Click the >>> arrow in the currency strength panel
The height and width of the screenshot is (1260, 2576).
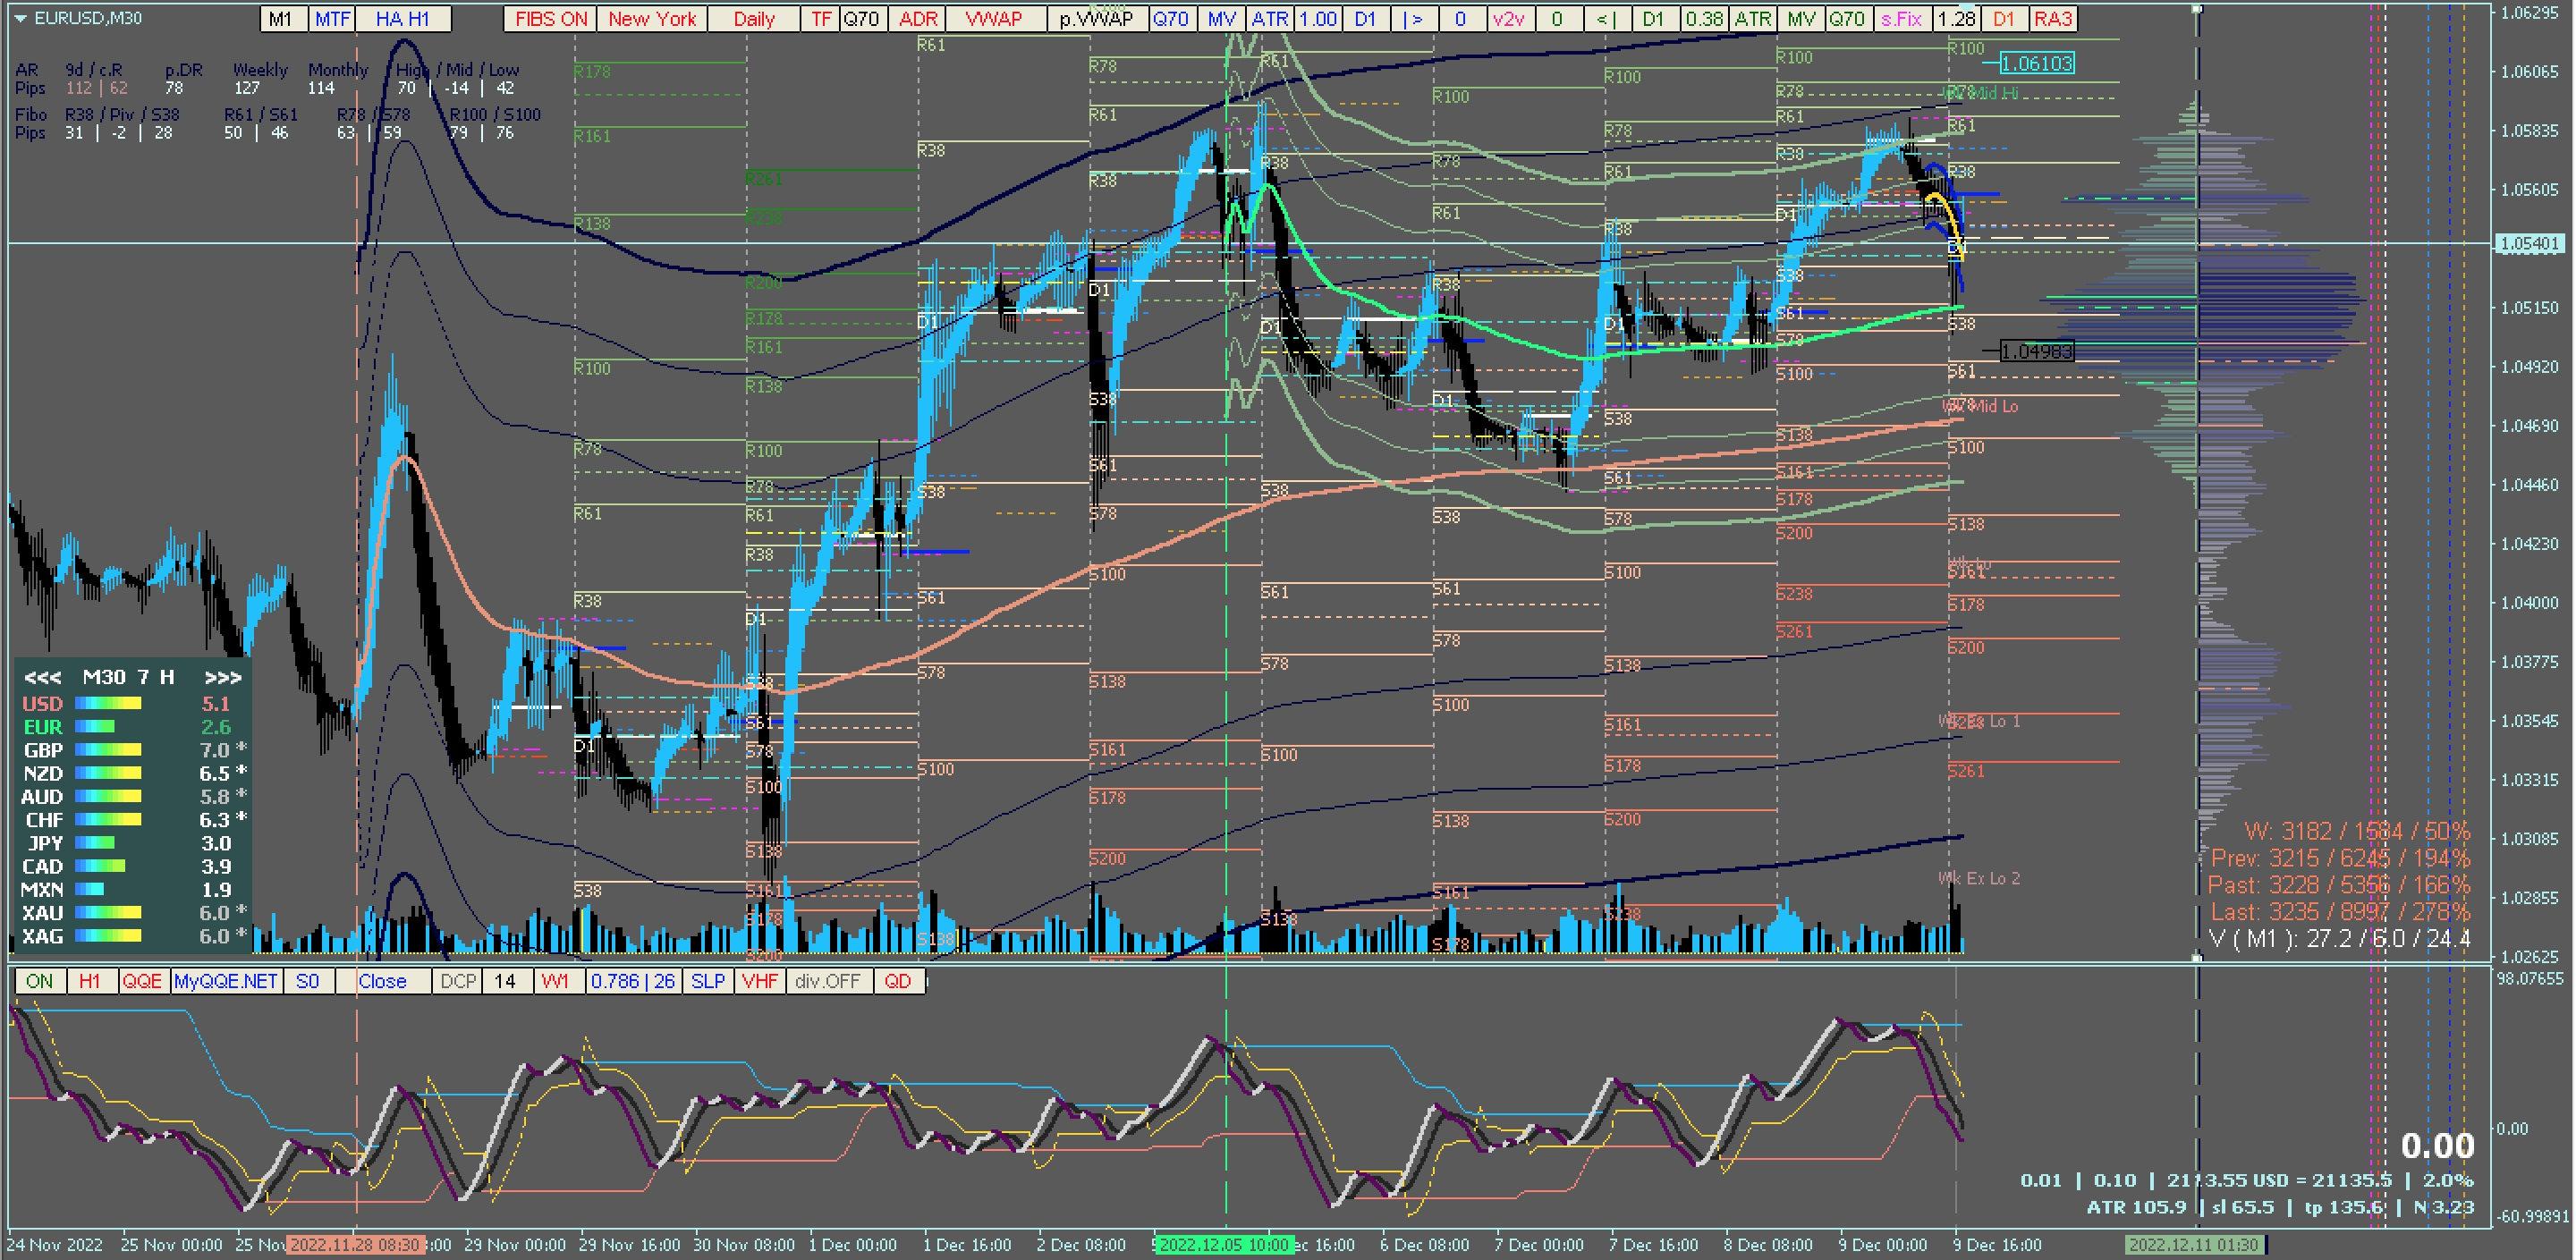coord(222,677)
